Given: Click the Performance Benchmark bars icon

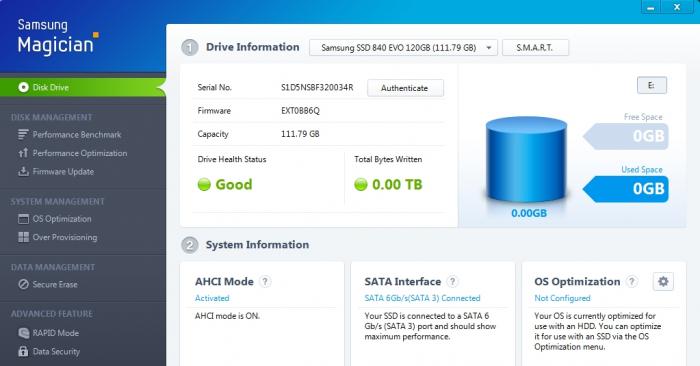Looking at the screenshot, I should (23, 134).
